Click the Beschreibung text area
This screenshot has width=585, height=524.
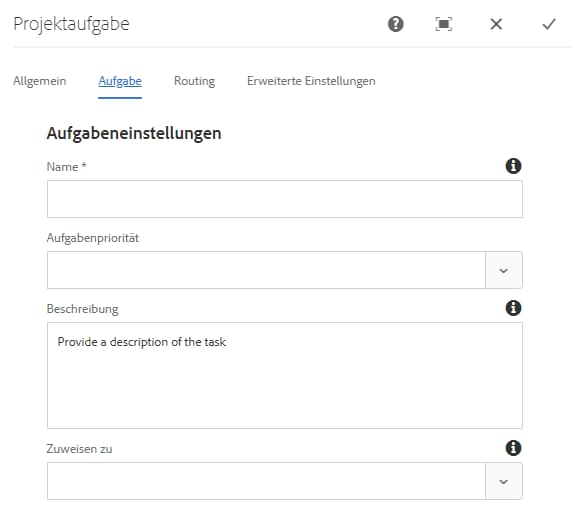click(x=285, y=375)
